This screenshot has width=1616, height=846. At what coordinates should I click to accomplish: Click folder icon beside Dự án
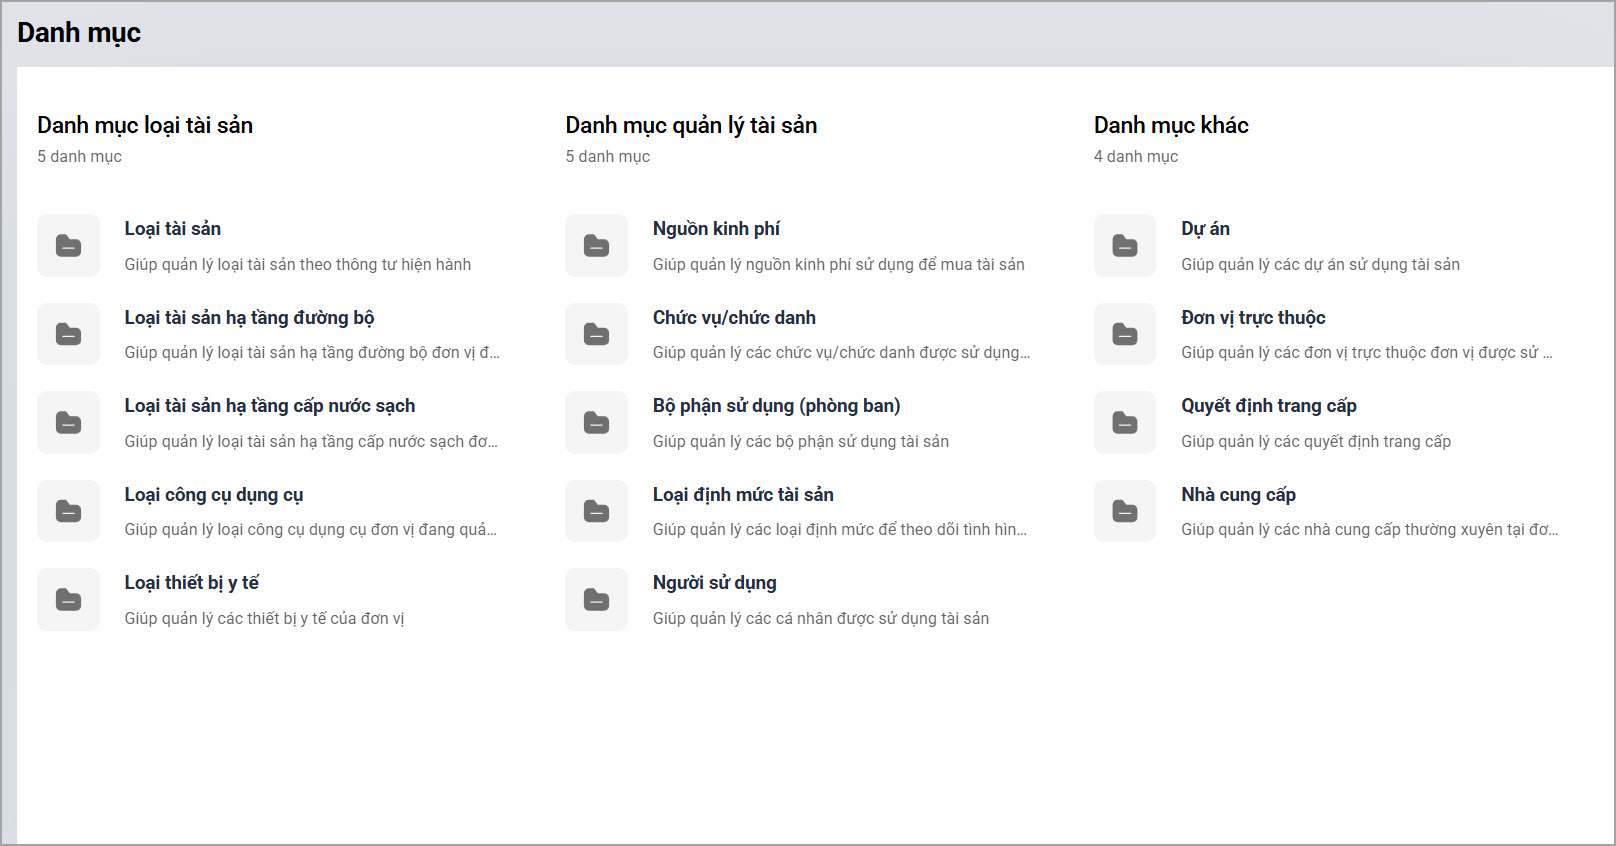1124,245
